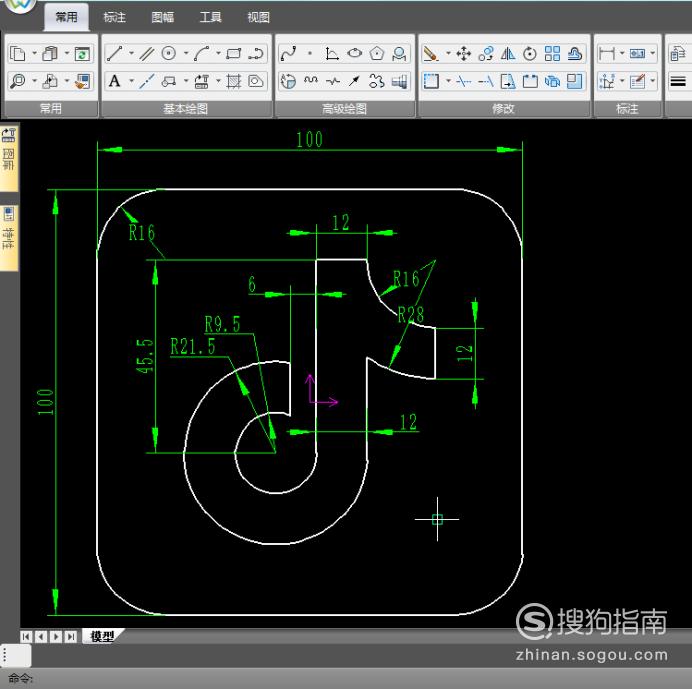Select the Erase tool
Image resolution: width=692 pixels, height=689 pixels.
(x=430, y=54)
